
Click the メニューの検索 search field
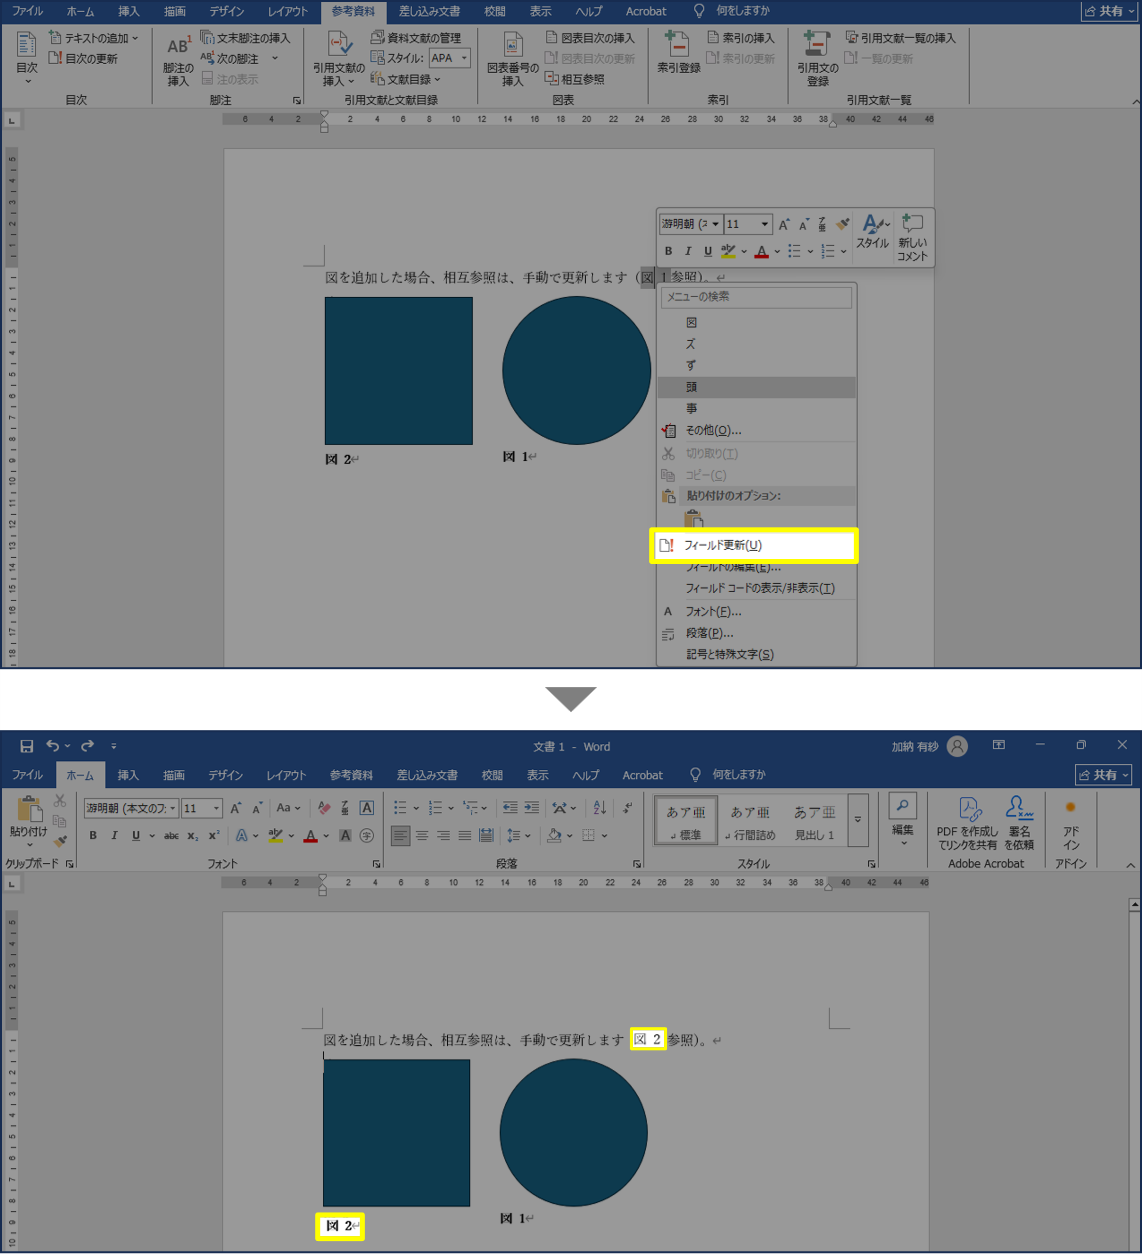coord(756,297)
